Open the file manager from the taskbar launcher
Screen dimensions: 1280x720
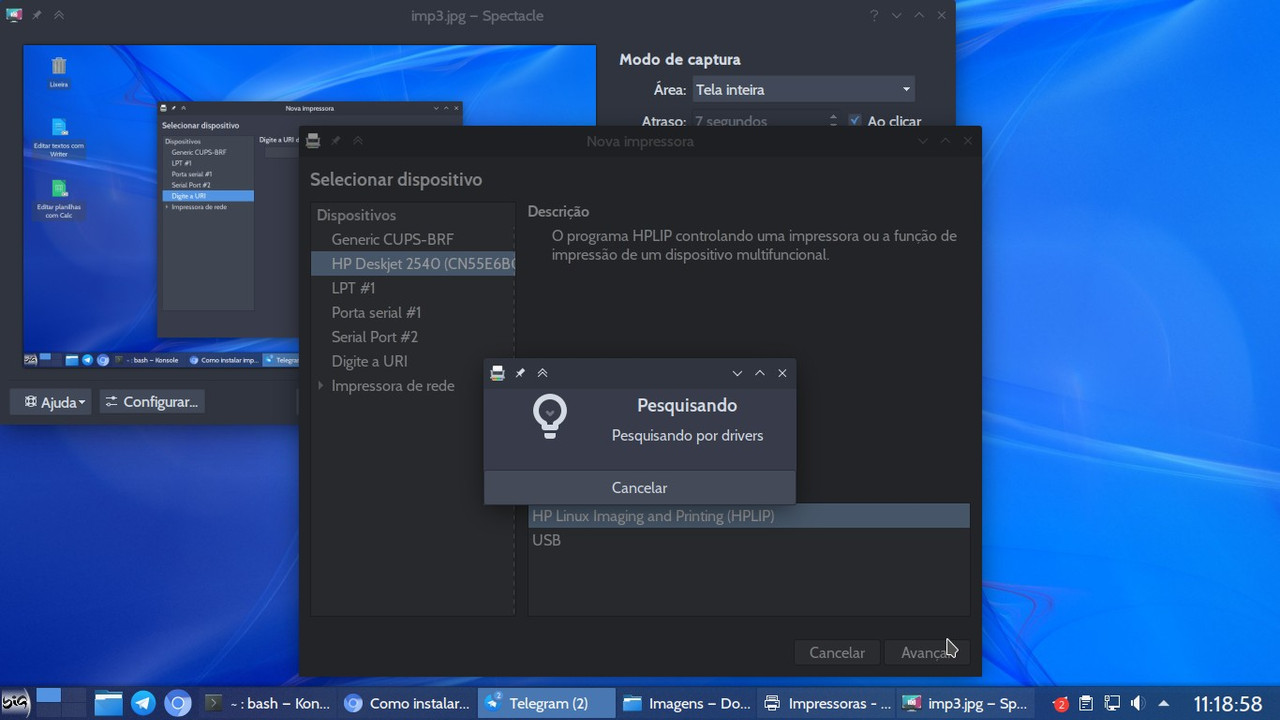click(x=108, y=703)
